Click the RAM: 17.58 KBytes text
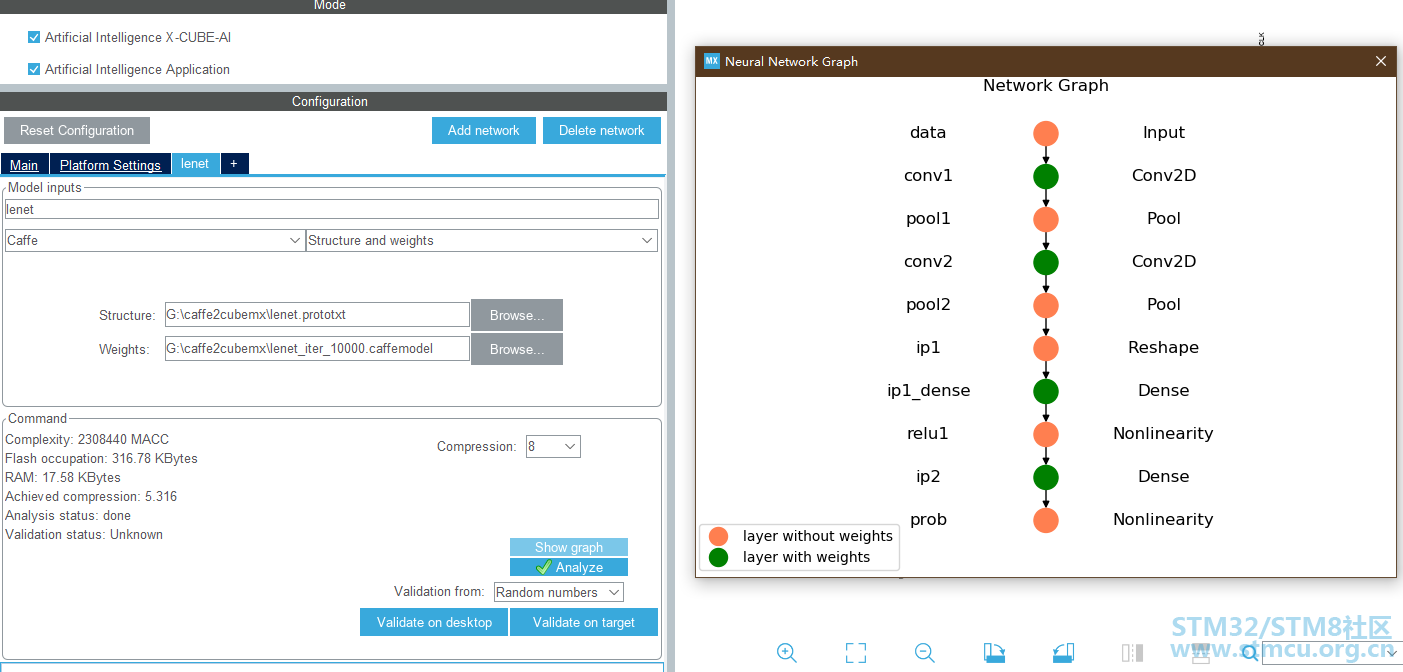 coord(63,477)
